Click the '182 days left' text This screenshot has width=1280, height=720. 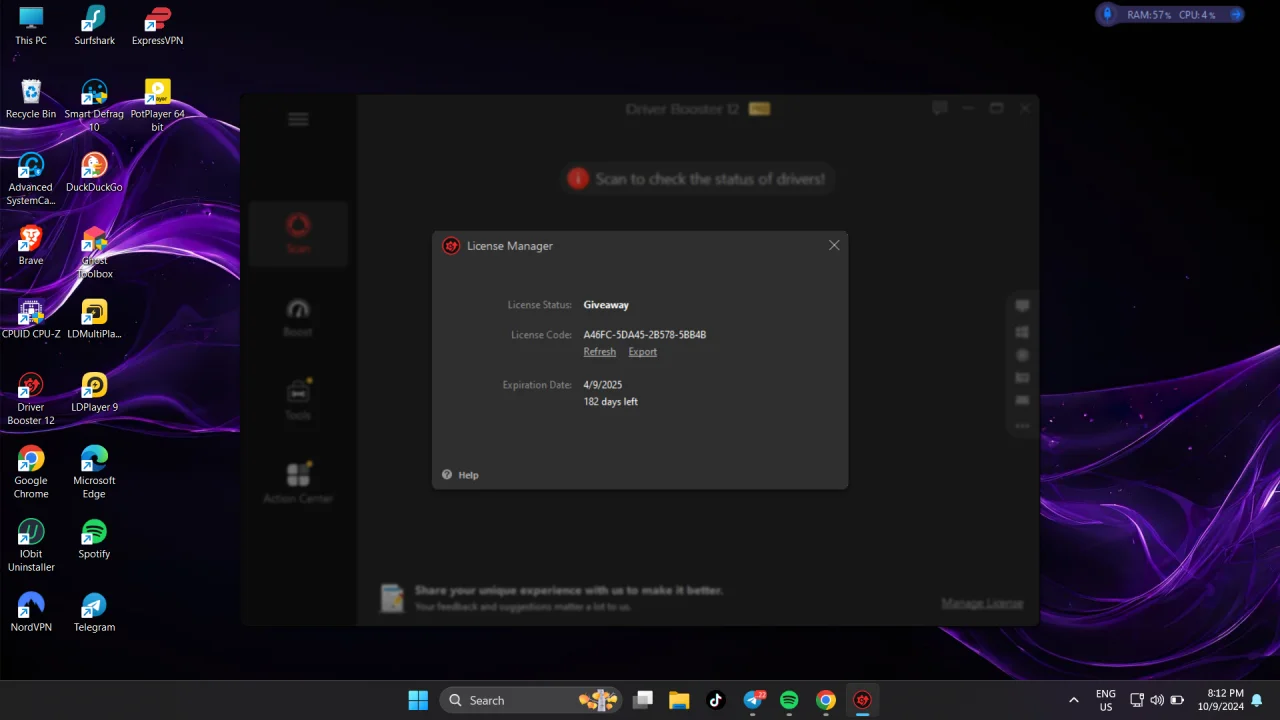pos(611,402)
